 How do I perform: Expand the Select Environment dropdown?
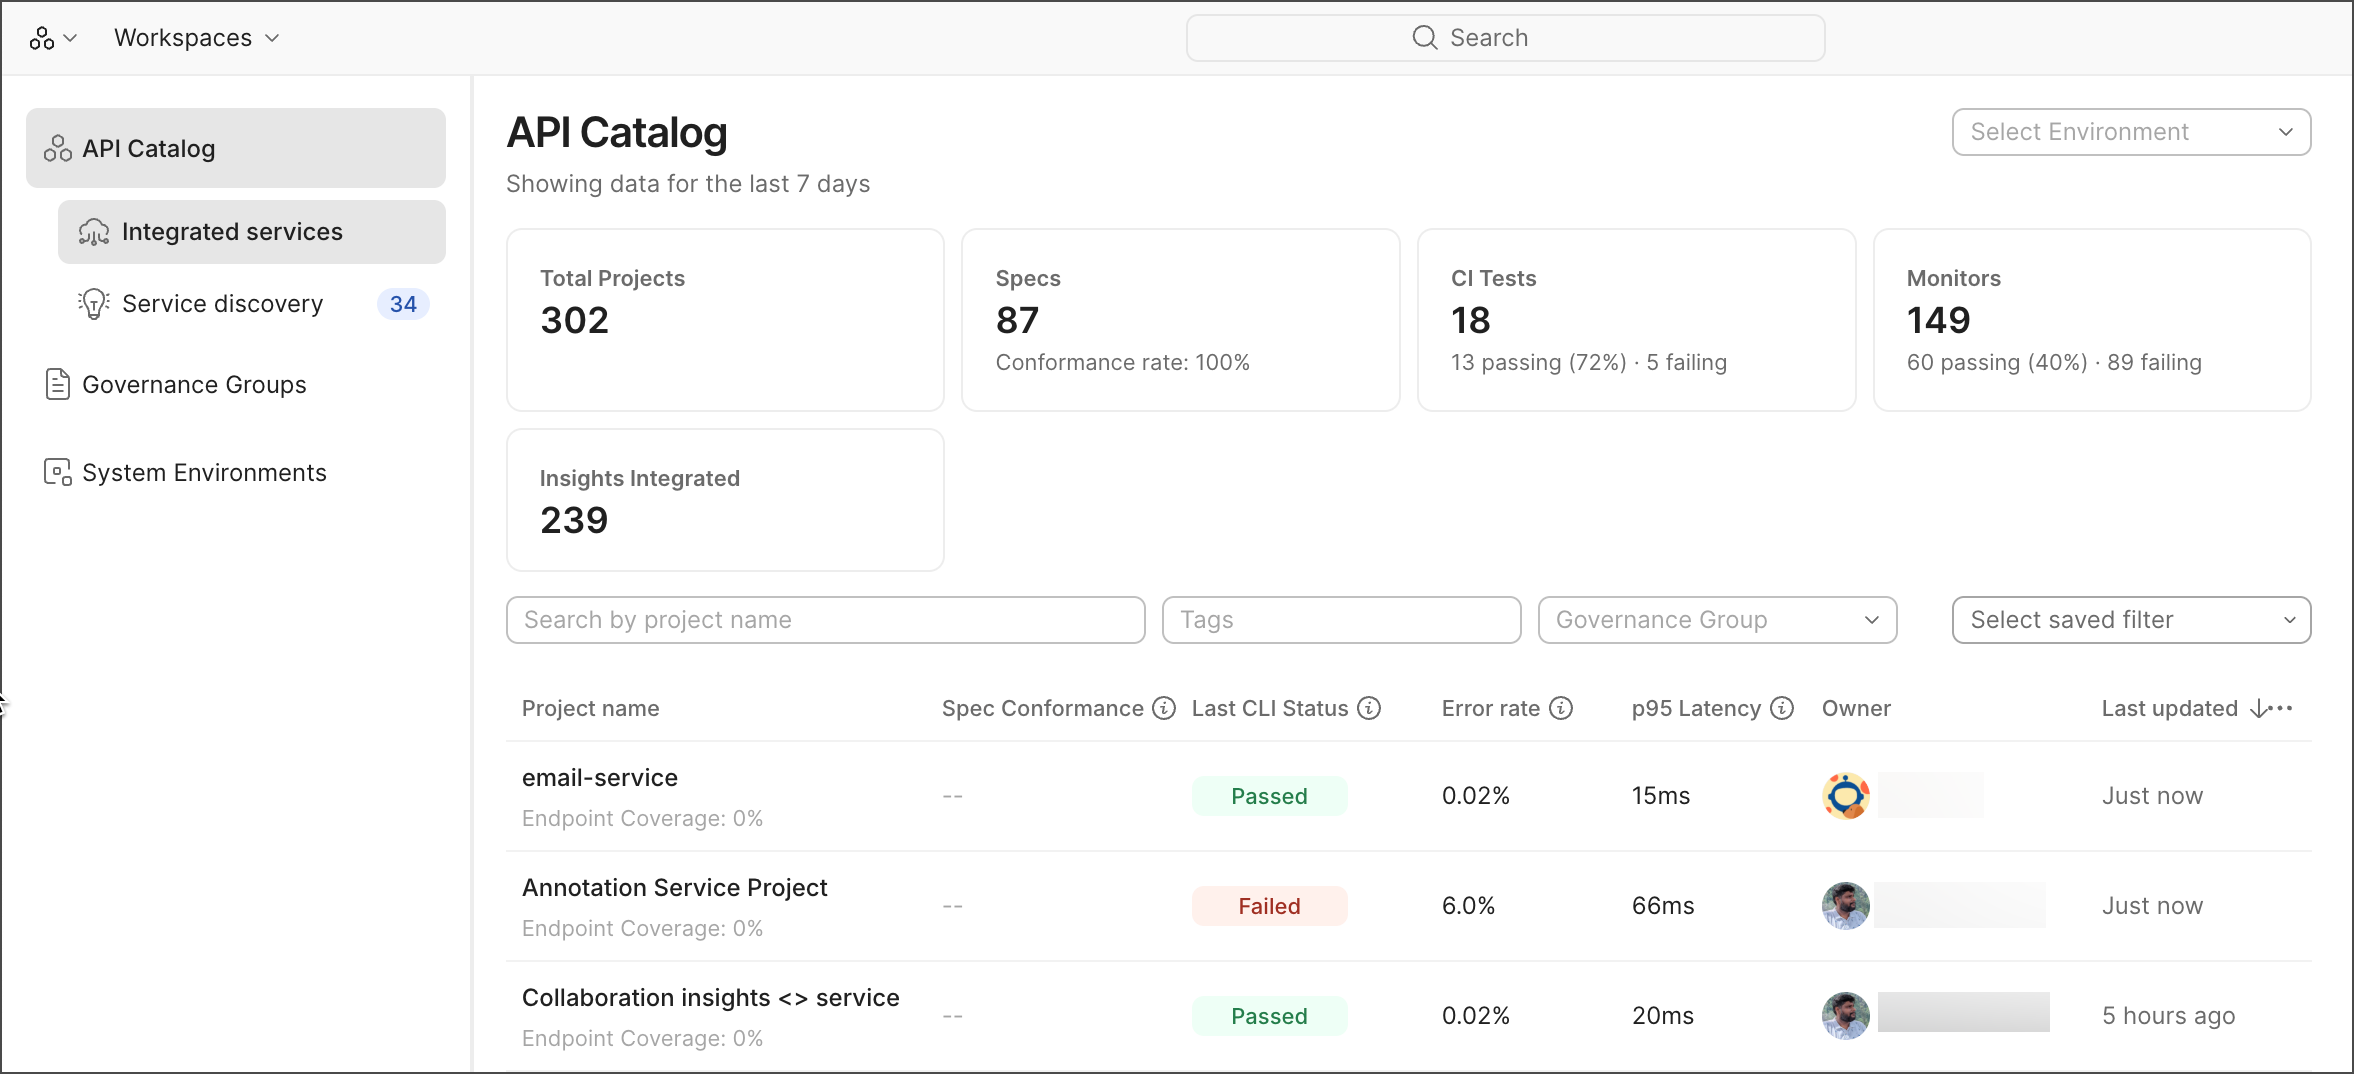(2131, 132)
